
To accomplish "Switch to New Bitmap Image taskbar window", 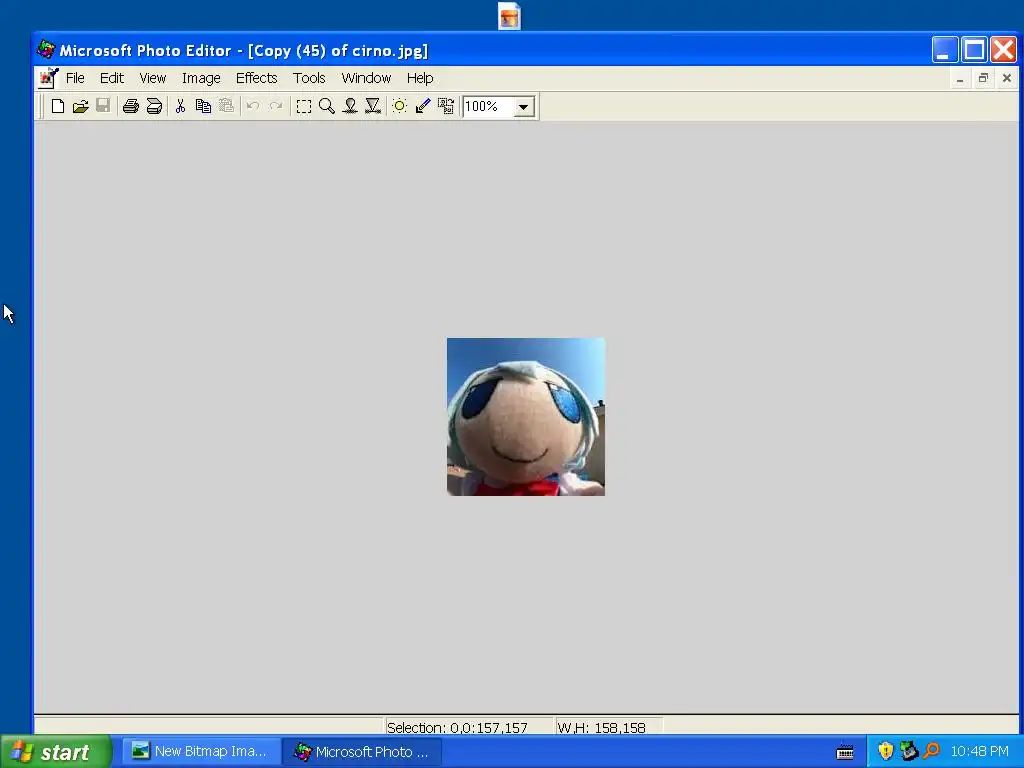I will point(203,752).
